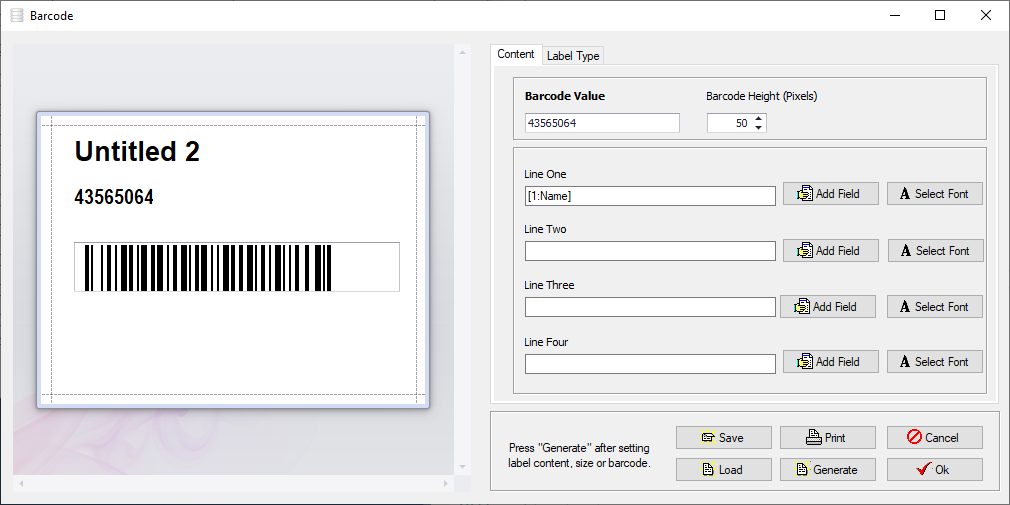Confirm with the Ok checkmark button
The height and width of the screenshot is (505, 1010).
coord(935,470)
